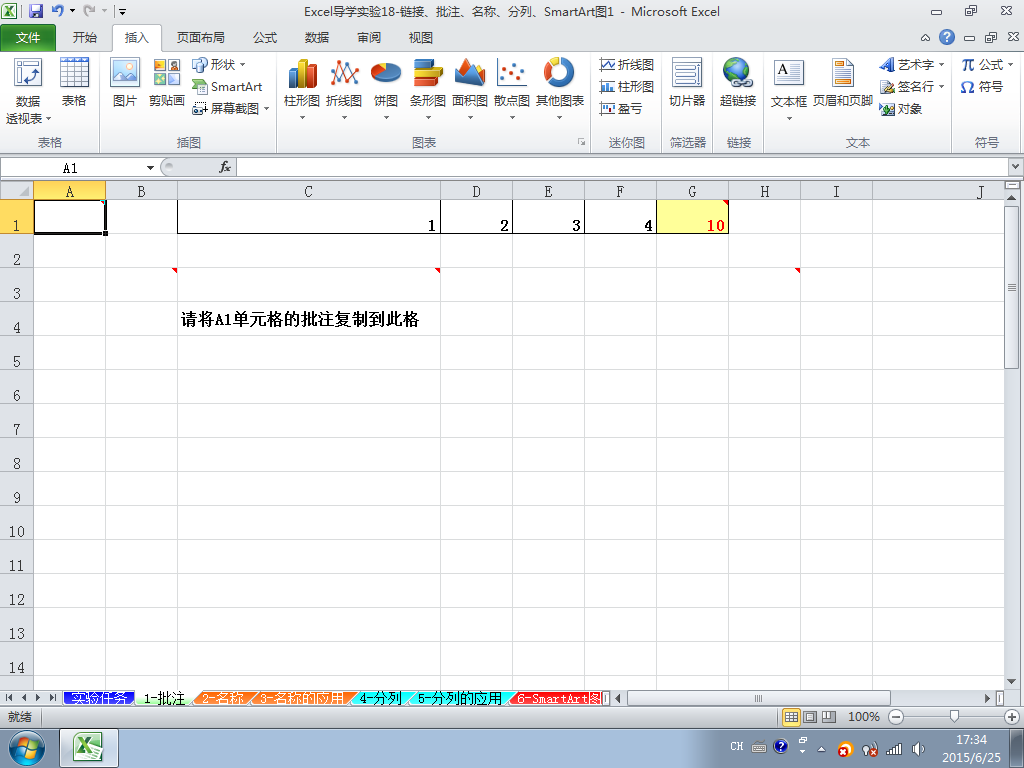Select cell G1 containing 10

(692, 216)
